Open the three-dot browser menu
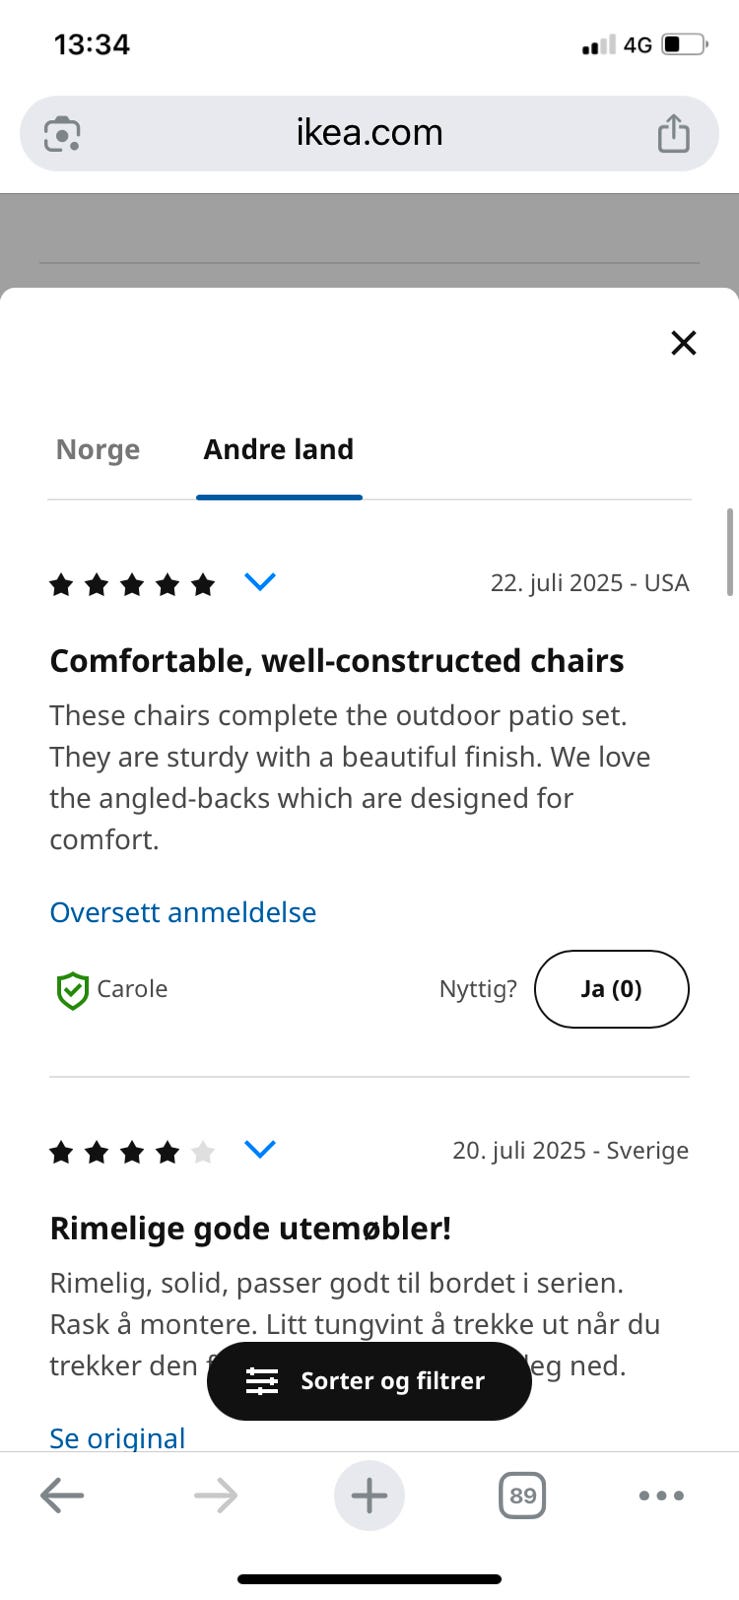The image size is (739, 1600). [x=661, y=1496]
